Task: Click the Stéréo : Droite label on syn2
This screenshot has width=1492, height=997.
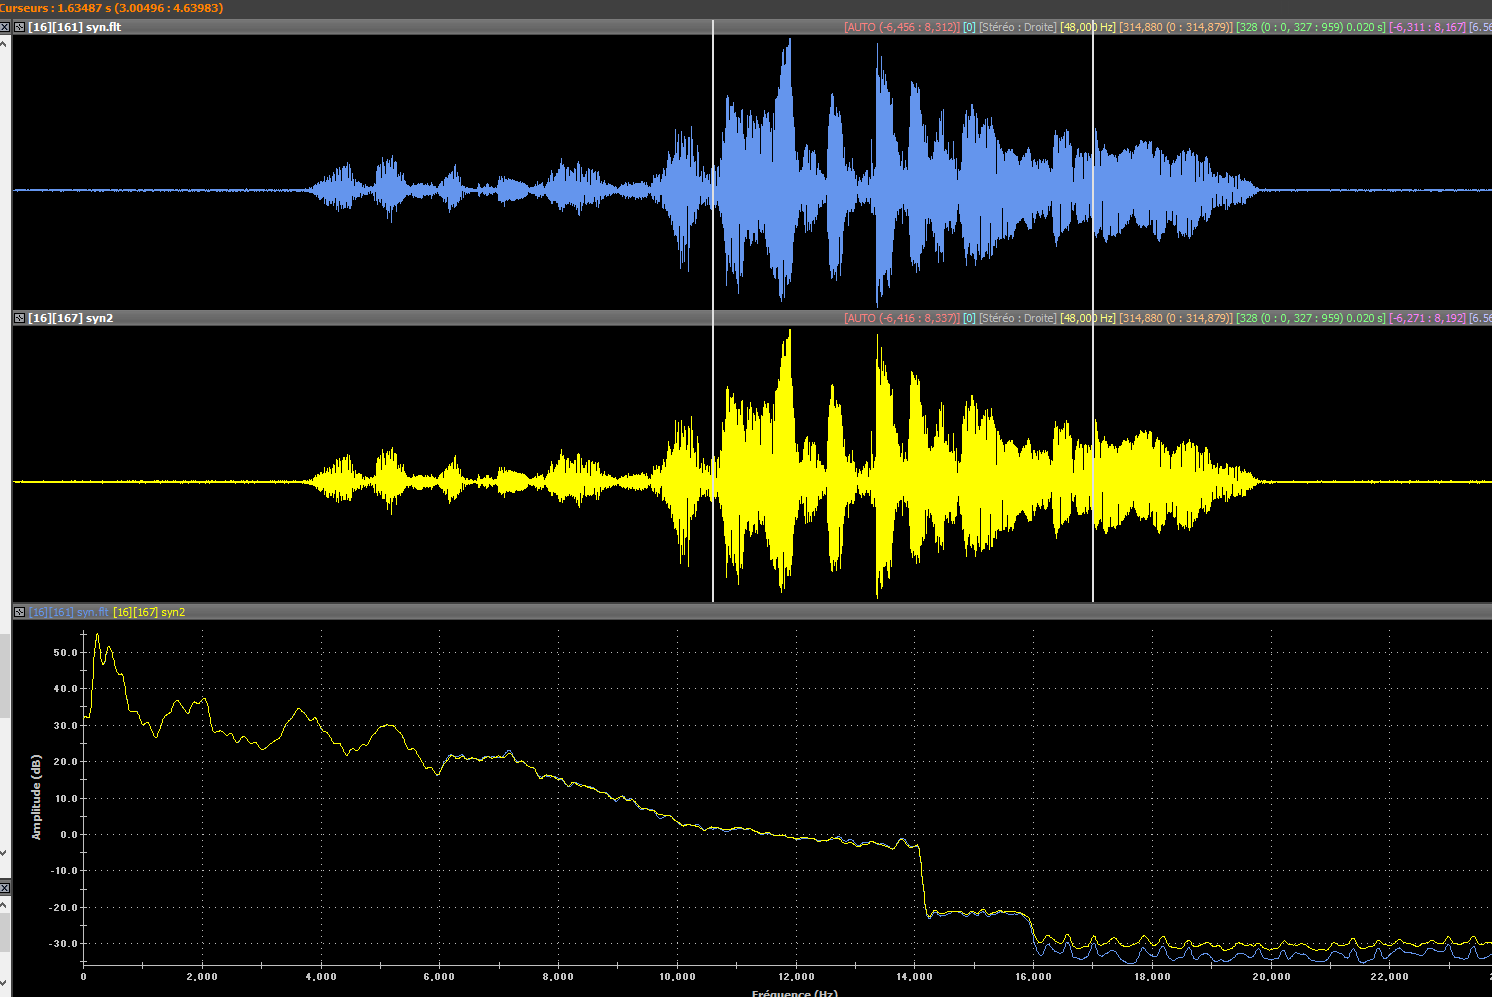Action: [x=1017, y=318]
